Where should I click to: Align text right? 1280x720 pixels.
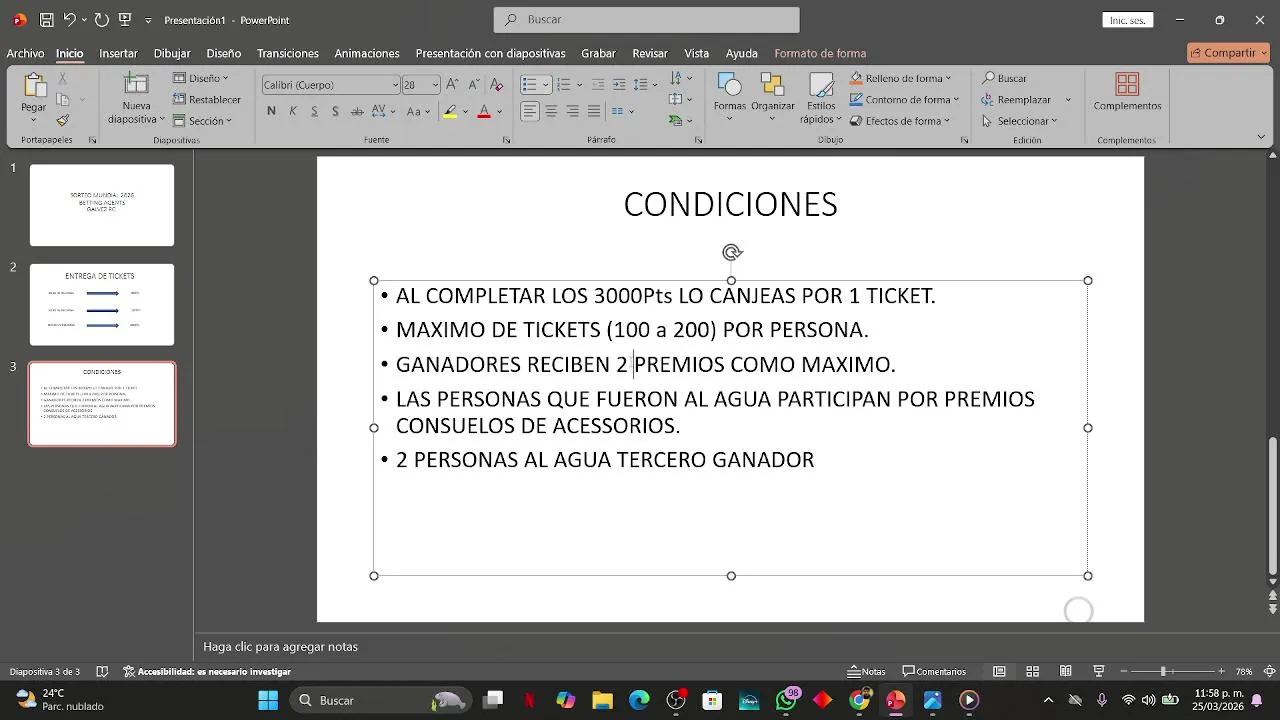(572, 111)
